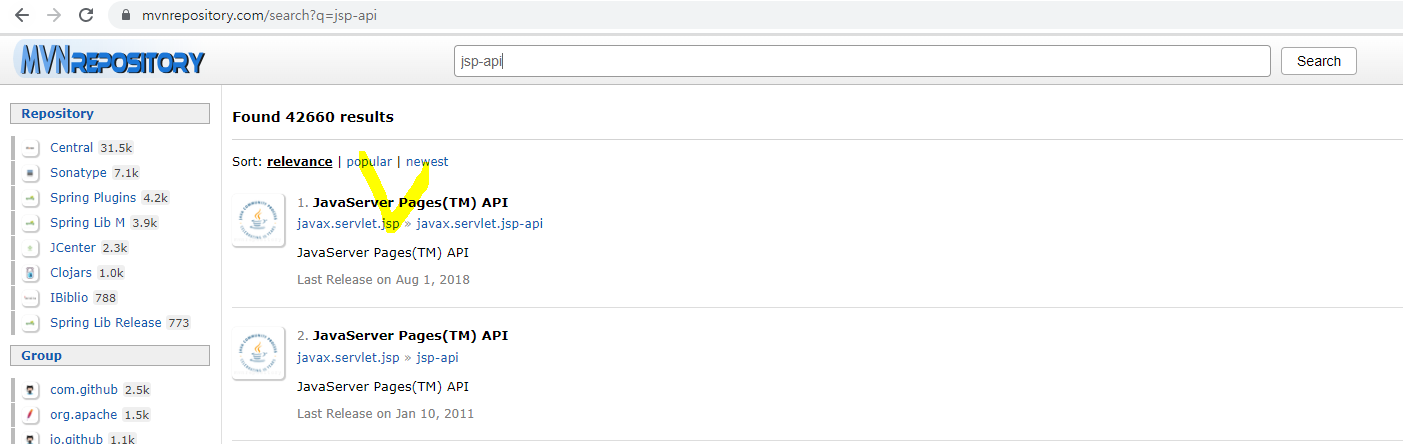This screenshot has height=444, width=1403.
Task: Click the padlock icon in address bar
Action: [126, 16]
